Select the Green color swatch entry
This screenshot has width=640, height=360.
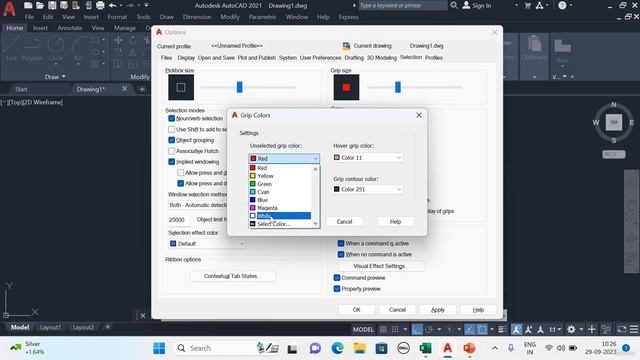click(280, 184)
